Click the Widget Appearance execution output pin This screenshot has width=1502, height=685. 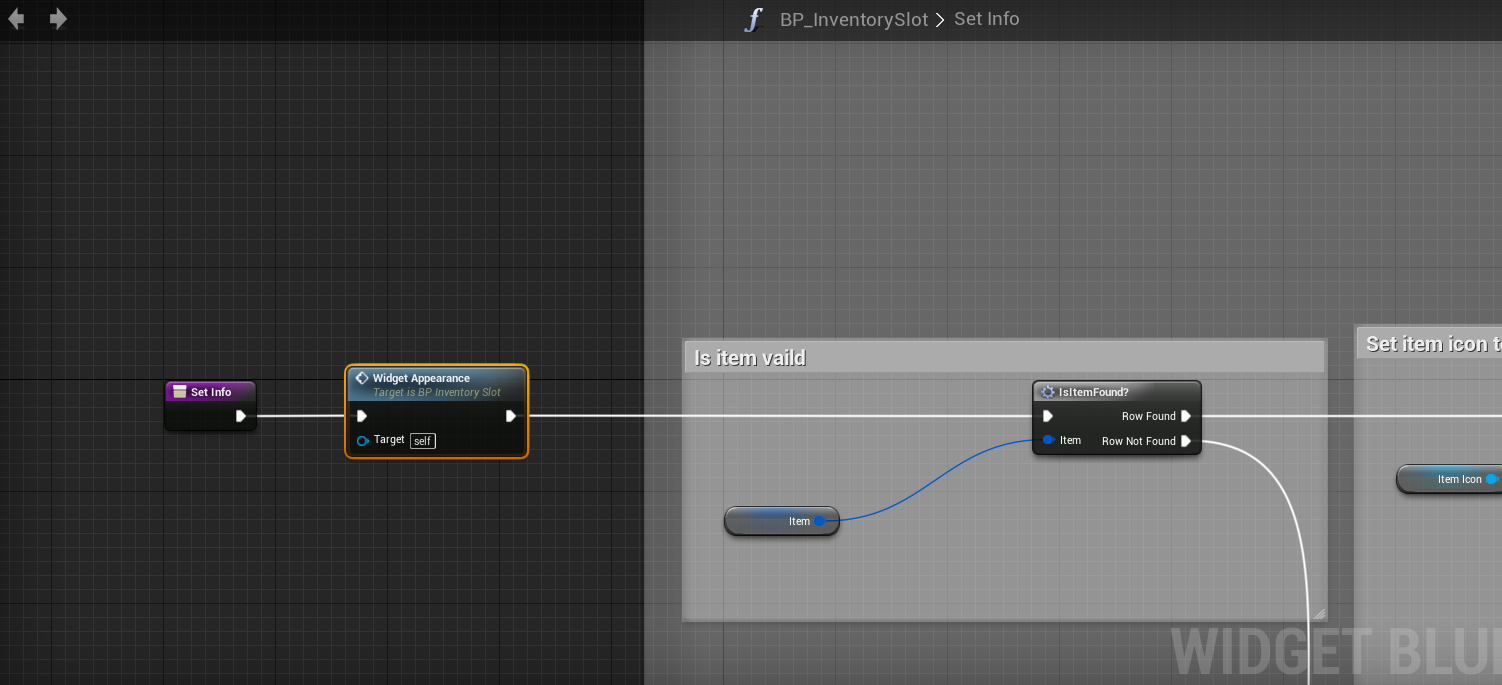[511, 416]
